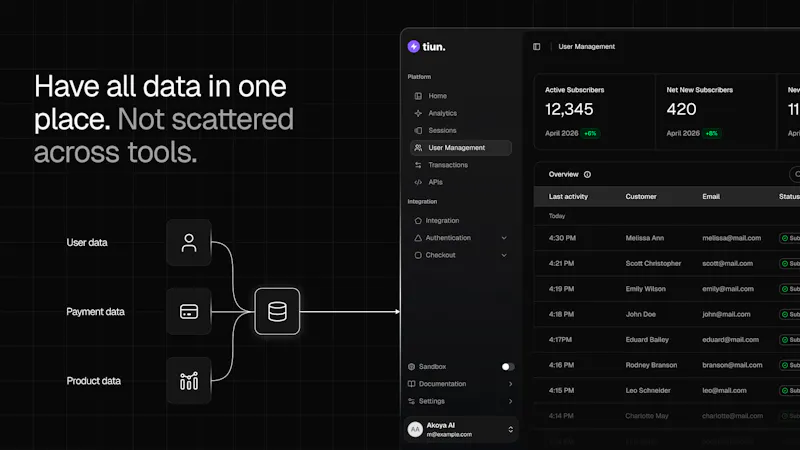Click customer name Scott Christopher
The image size is (800, 450).
tap(653, 264)
